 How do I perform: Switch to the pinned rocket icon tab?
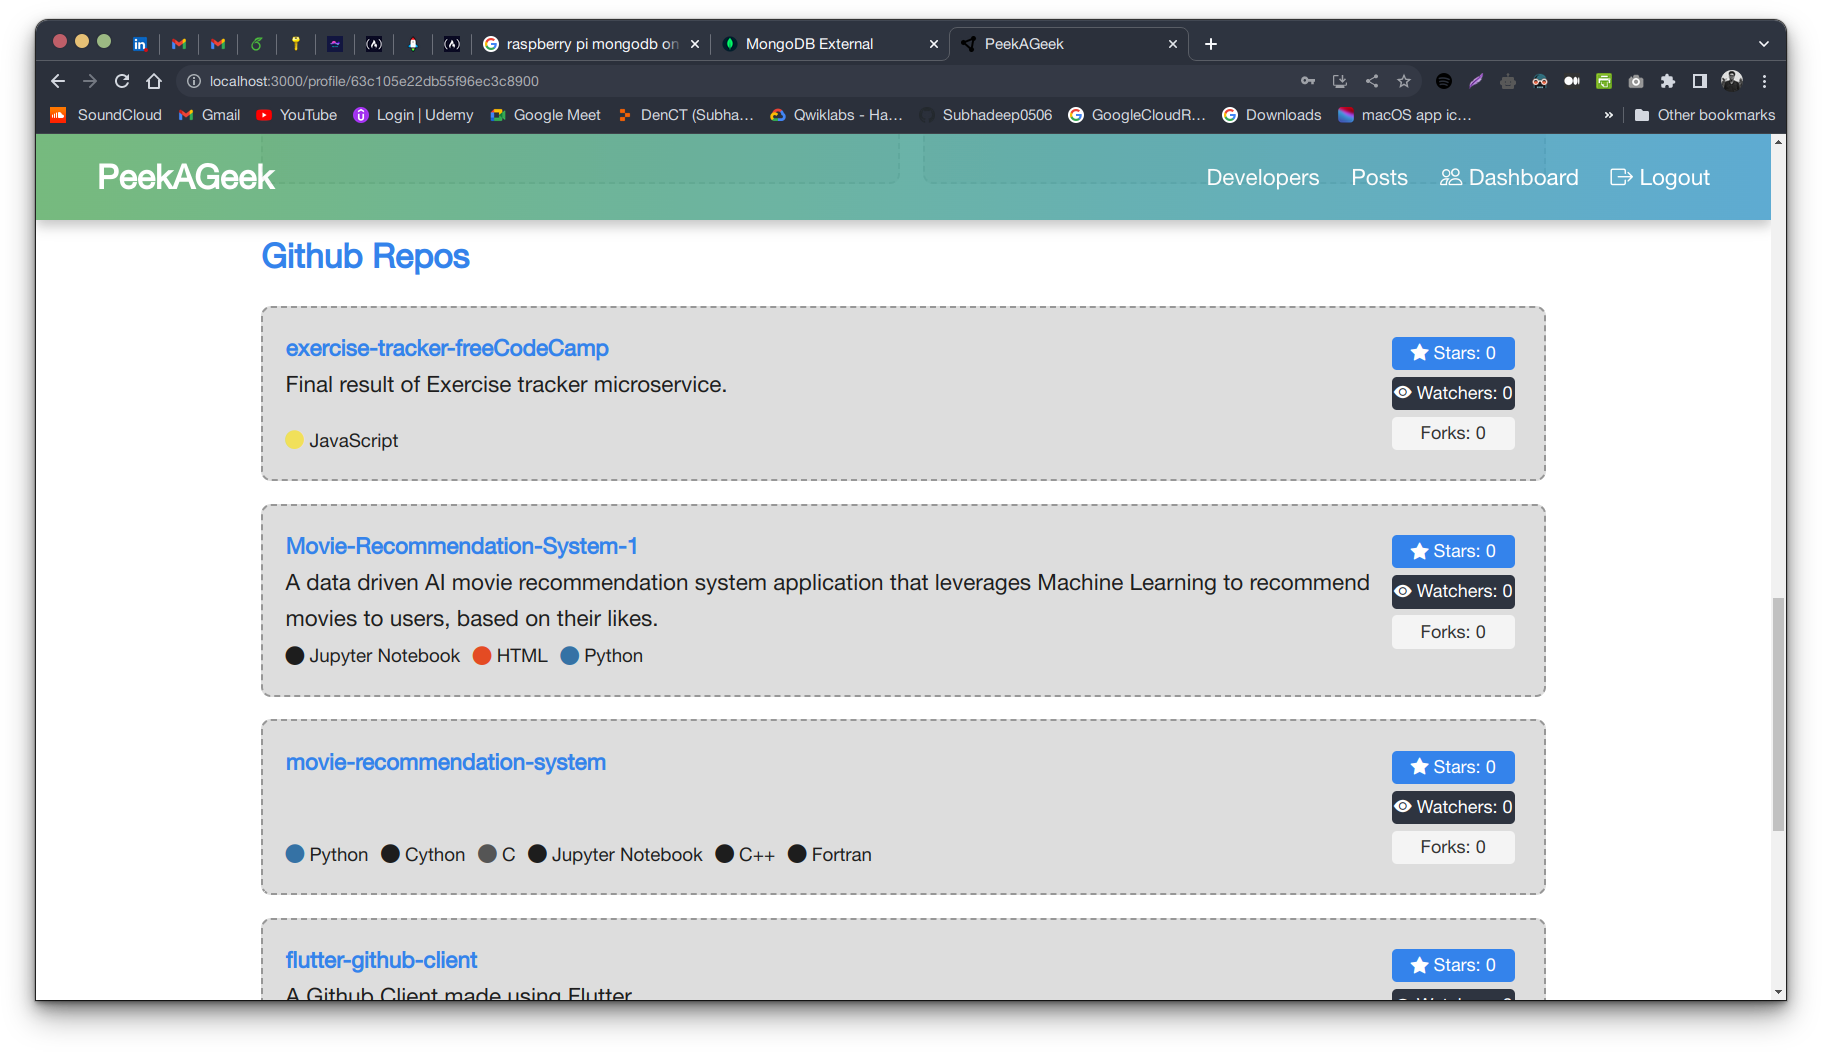click(412, 44)
